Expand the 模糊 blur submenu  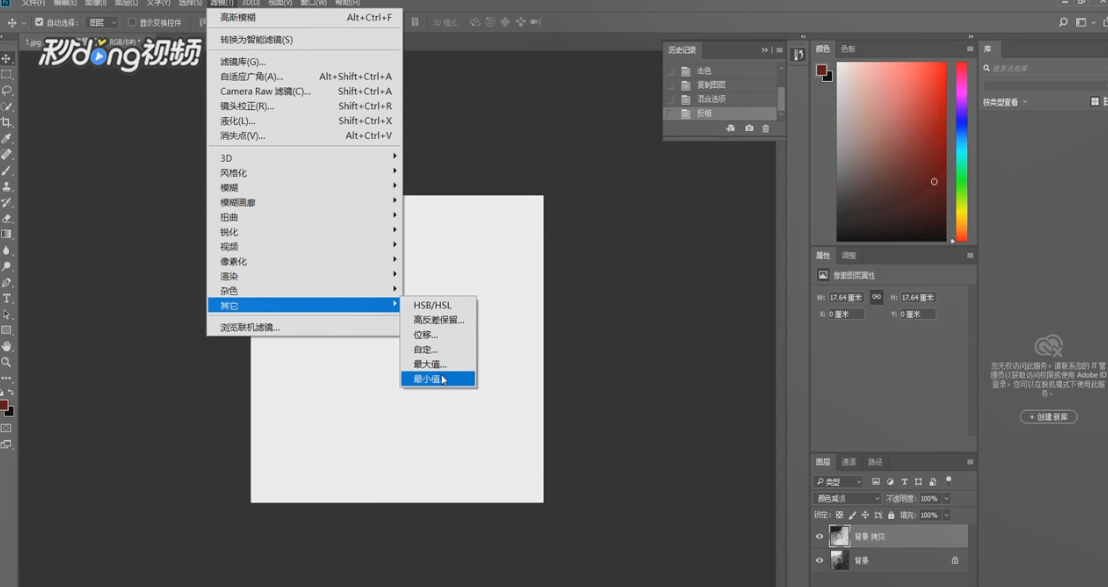[x=305, y=187]
